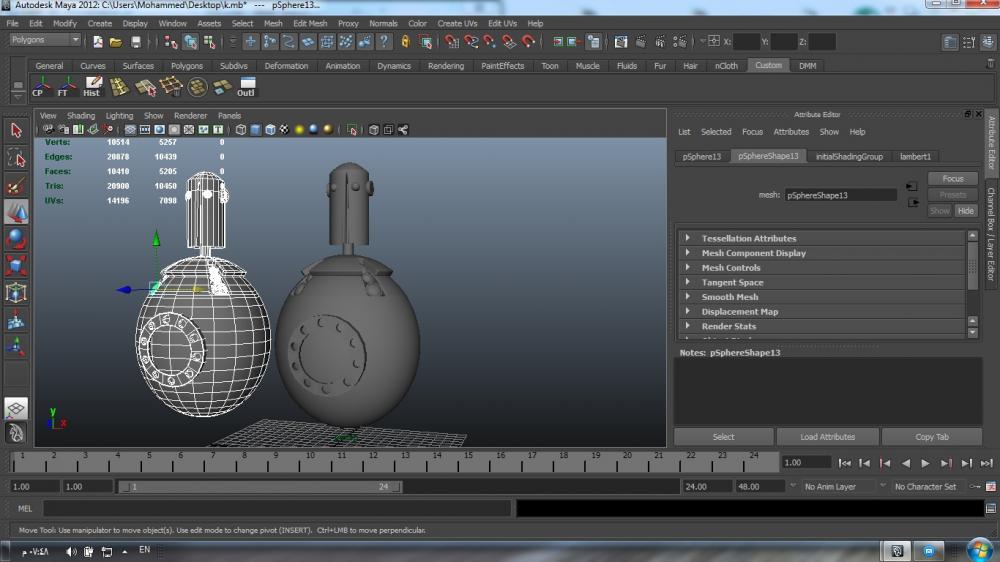Toggle the Attribute Editor show/hide icon
1000x562 pixels.
950,42
